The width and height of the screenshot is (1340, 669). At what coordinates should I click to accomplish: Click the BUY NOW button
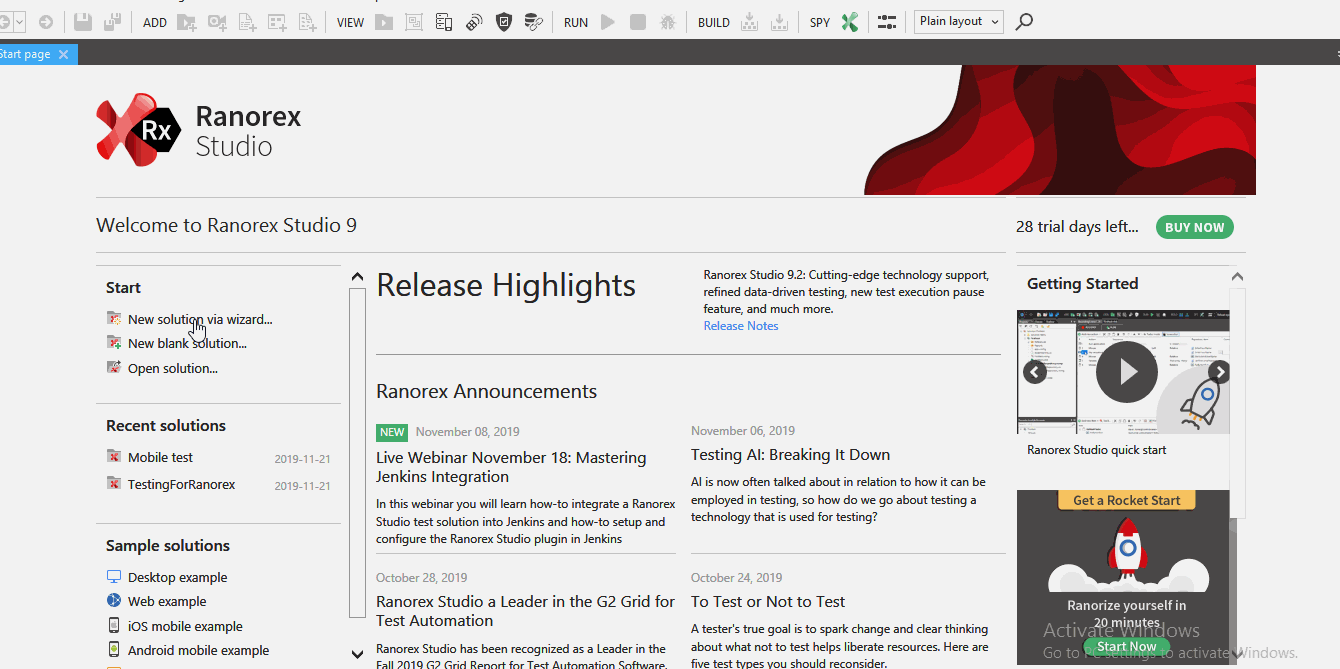[1194, 227]
